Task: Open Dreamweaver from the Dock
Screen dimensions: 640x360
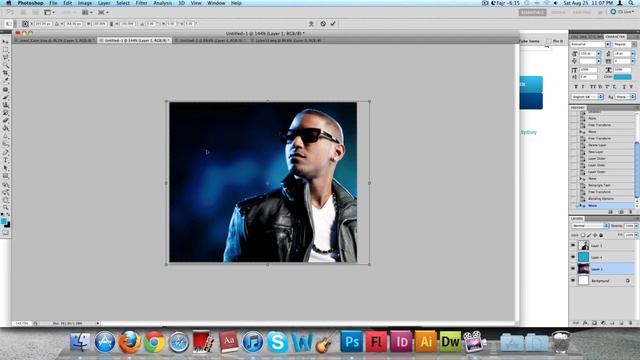Action: [450, 341]
